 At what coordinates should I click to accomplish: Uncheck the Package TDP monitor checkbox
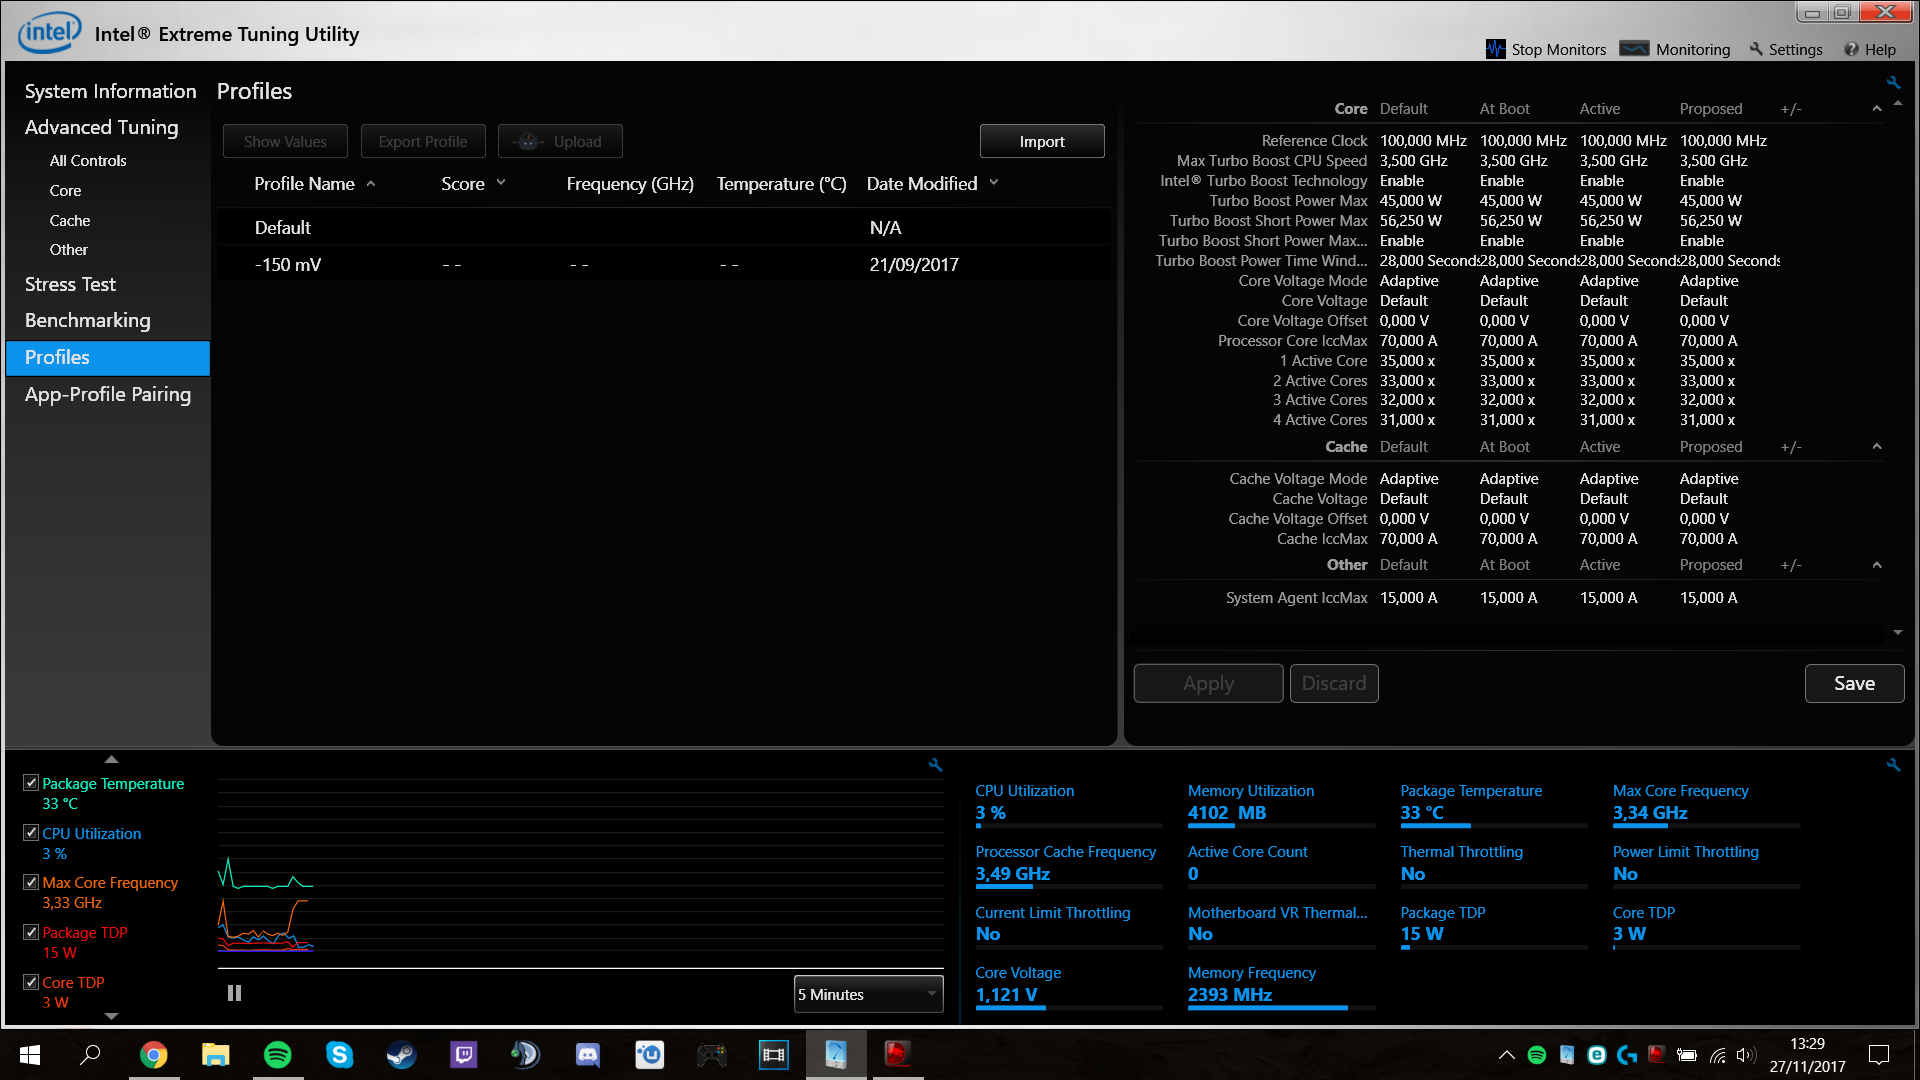31,932
